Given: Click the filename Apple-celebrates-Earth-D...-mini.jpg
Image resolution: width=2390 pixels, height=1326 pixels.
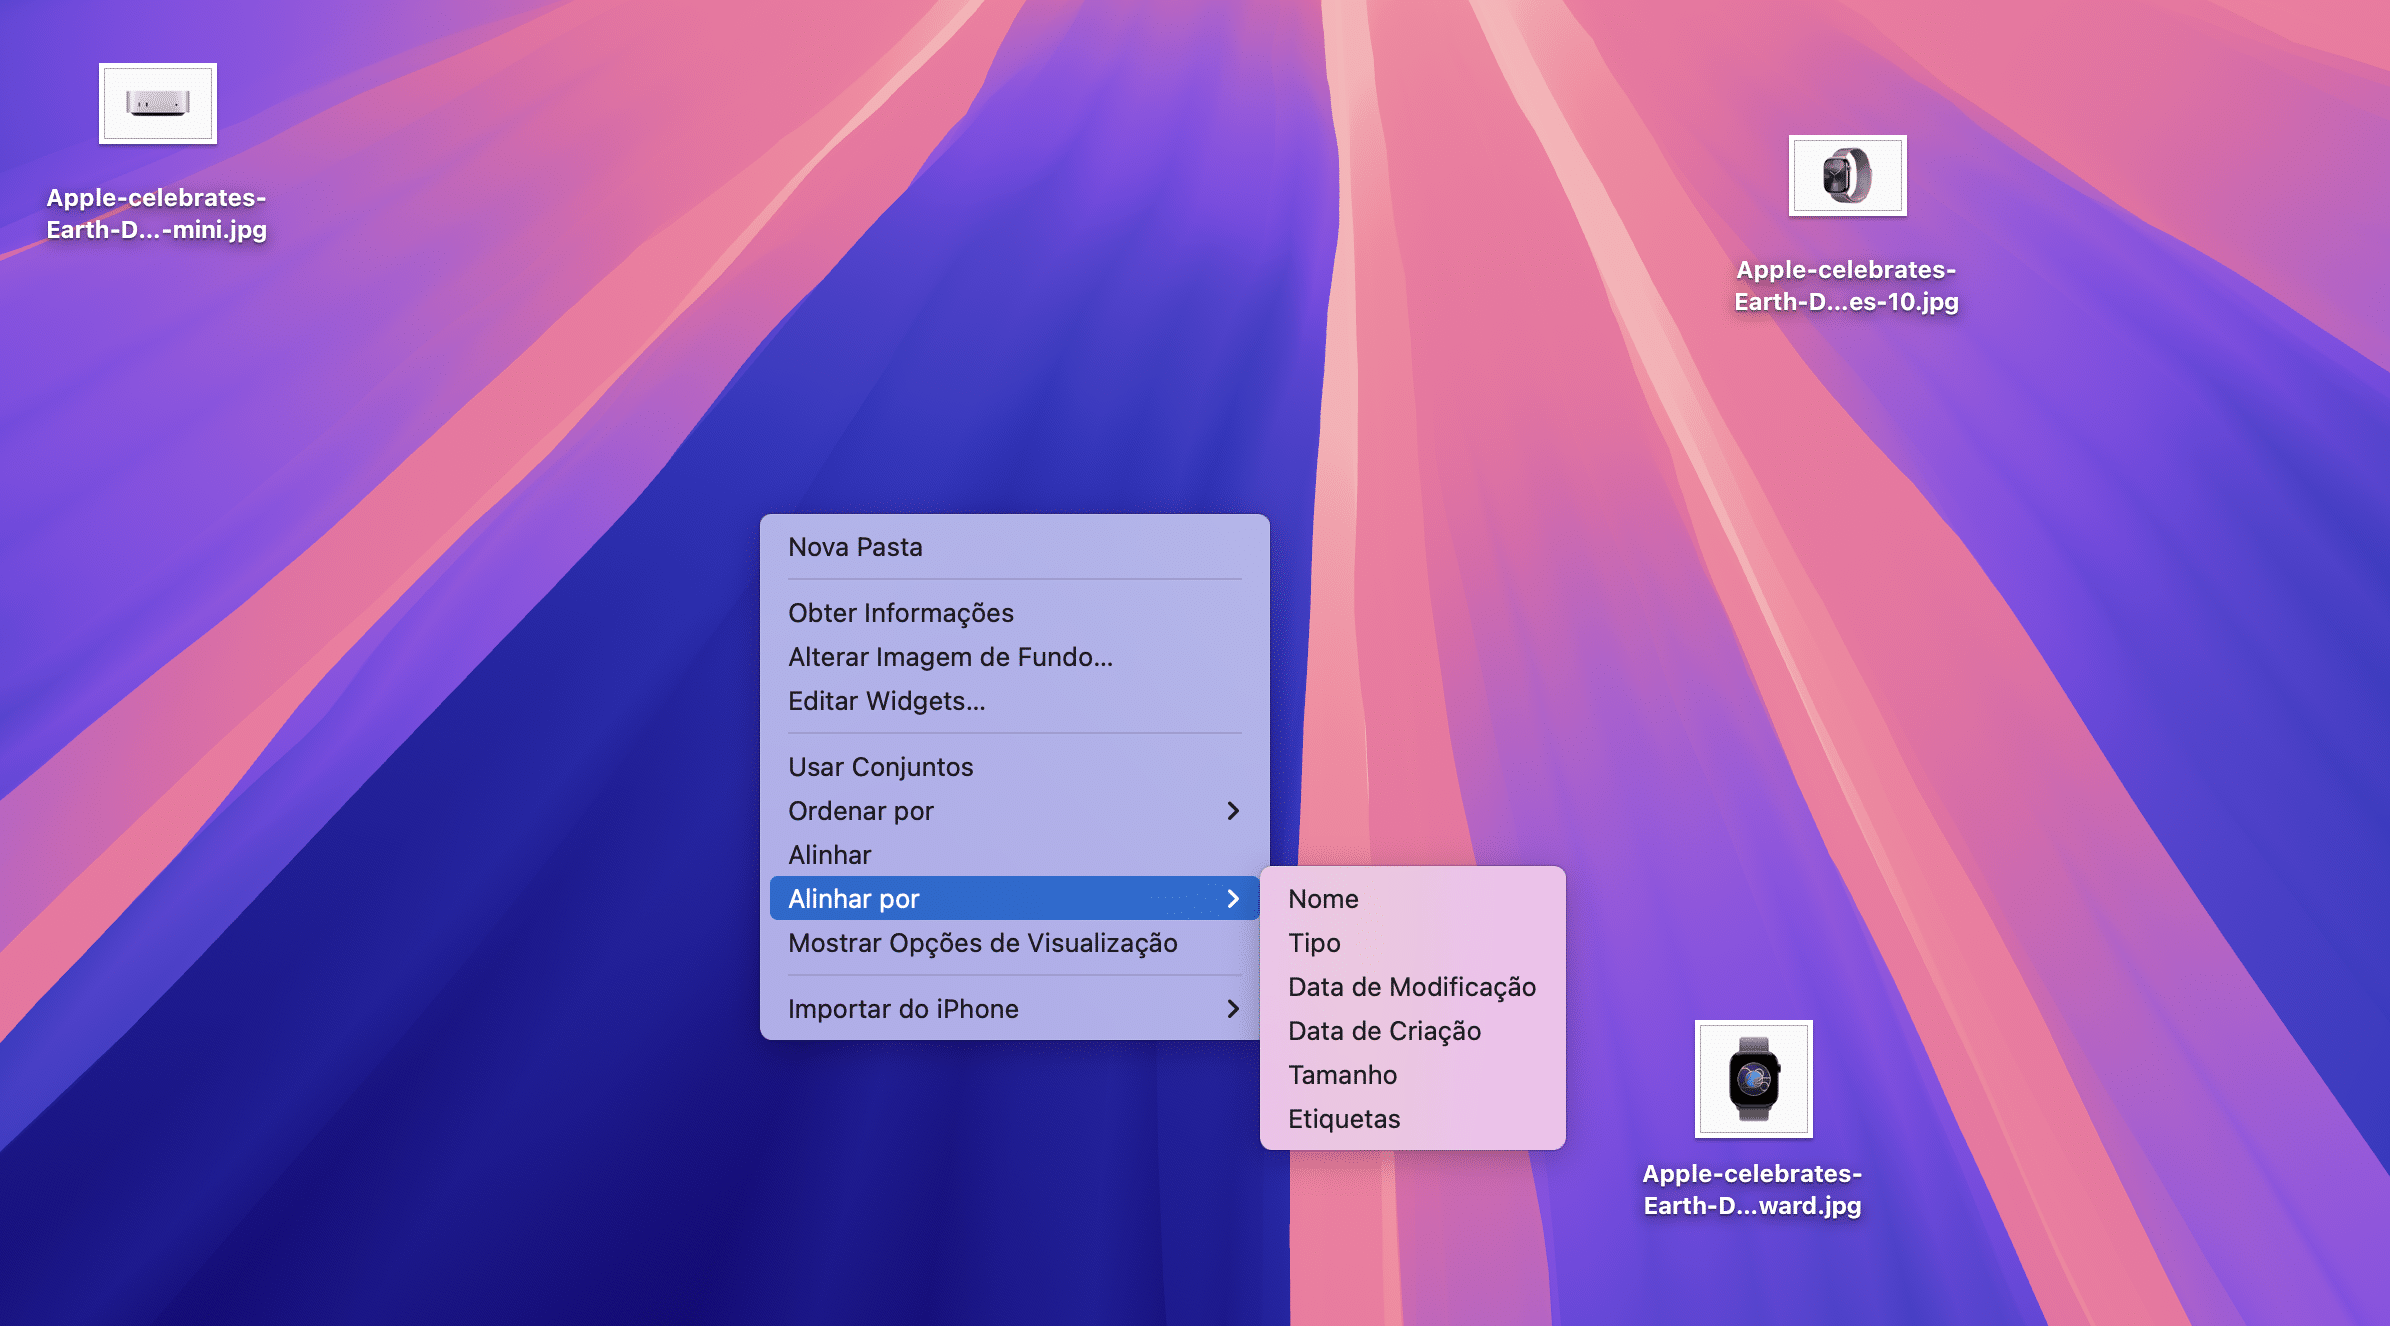Looking at the screenshot, I should [x=157, y=214].
